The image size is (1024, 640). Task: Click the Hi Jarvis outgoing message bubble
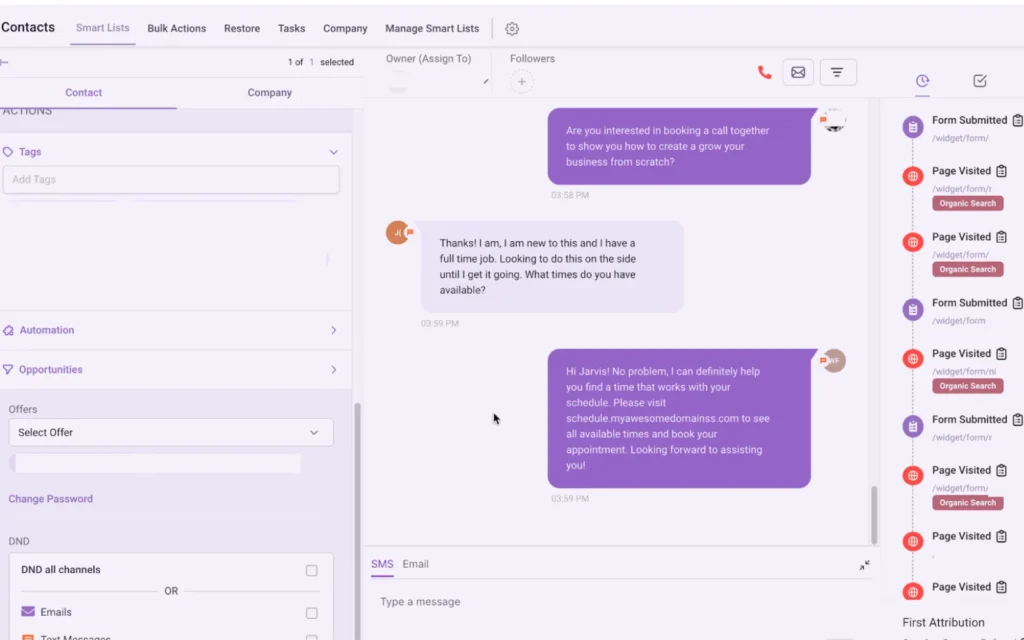click(679, 419)
